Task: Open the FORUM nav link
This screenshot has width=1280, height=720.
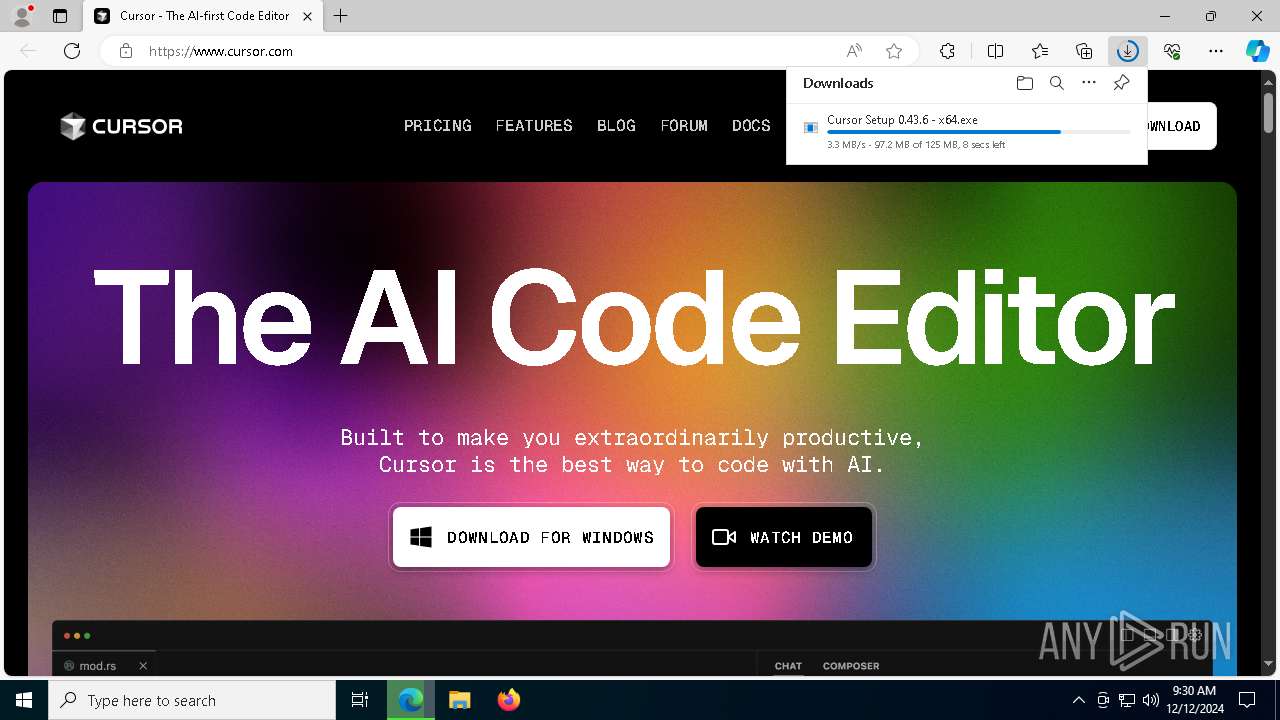Action: [684, 126]
